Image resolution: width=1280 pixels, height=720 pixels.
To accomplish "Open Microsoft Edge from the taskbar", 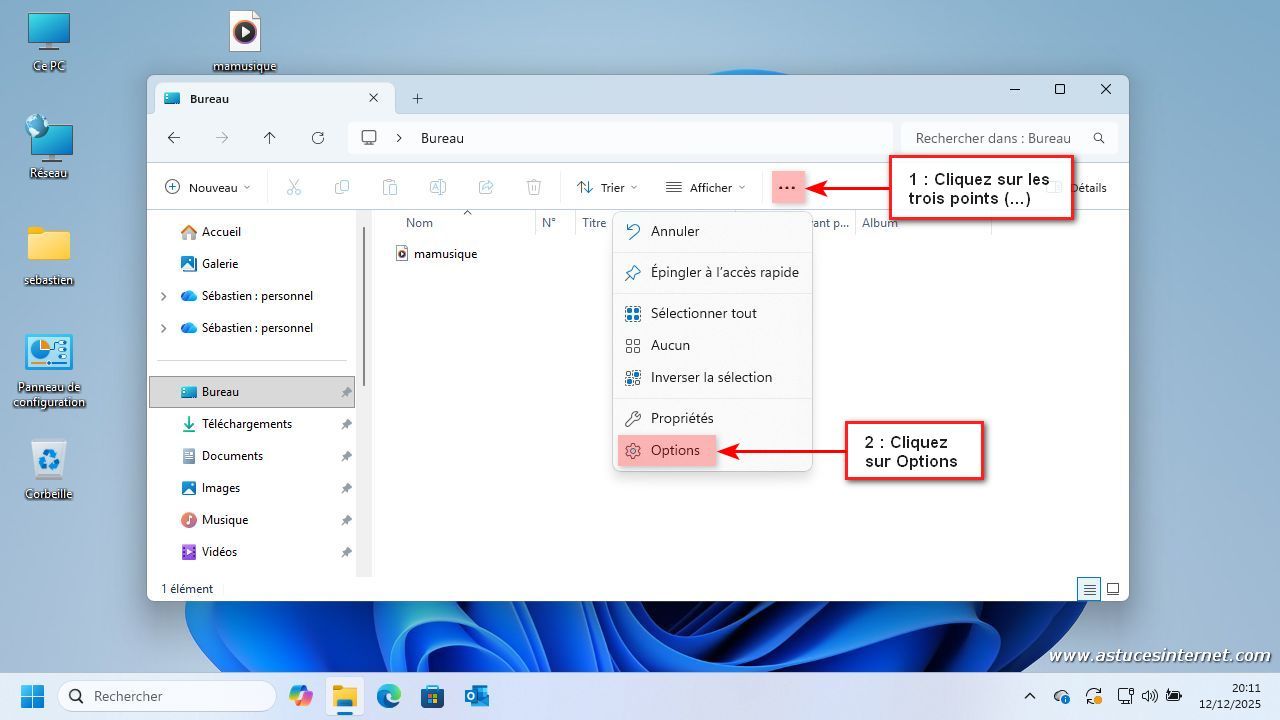I will [x=388, y=696].
